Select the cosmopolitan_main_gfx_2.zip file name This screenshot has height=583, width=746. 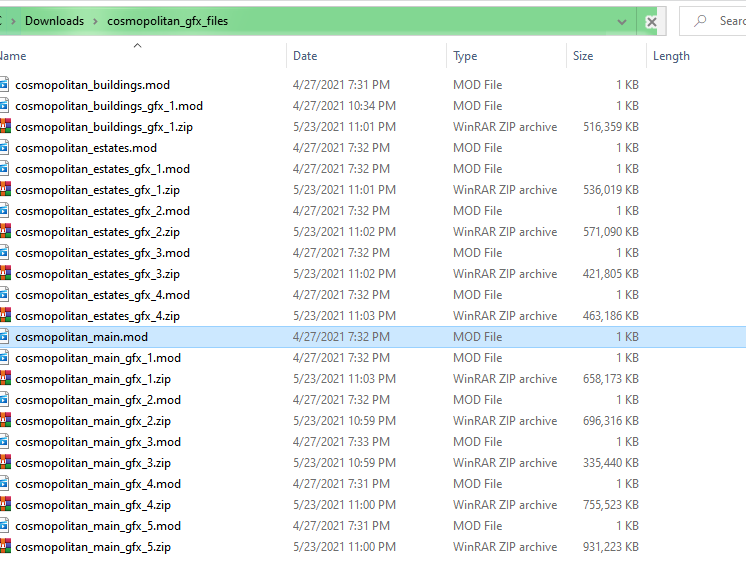click(93, 421)
